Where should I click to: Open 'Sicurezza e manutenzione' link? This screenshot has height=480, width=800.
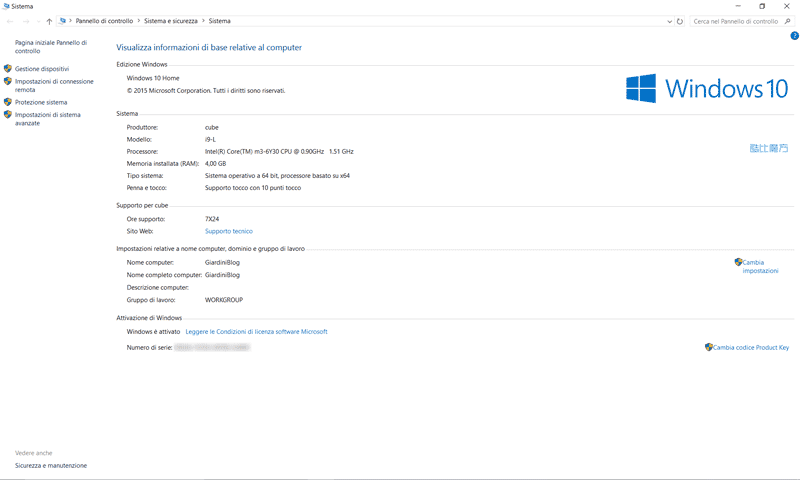51,466
